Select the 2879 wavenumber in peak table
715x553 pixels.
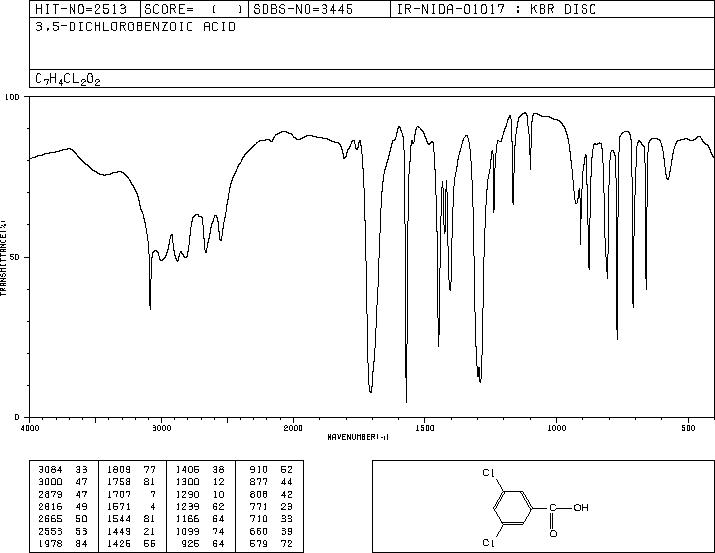[x=51, y=494]
